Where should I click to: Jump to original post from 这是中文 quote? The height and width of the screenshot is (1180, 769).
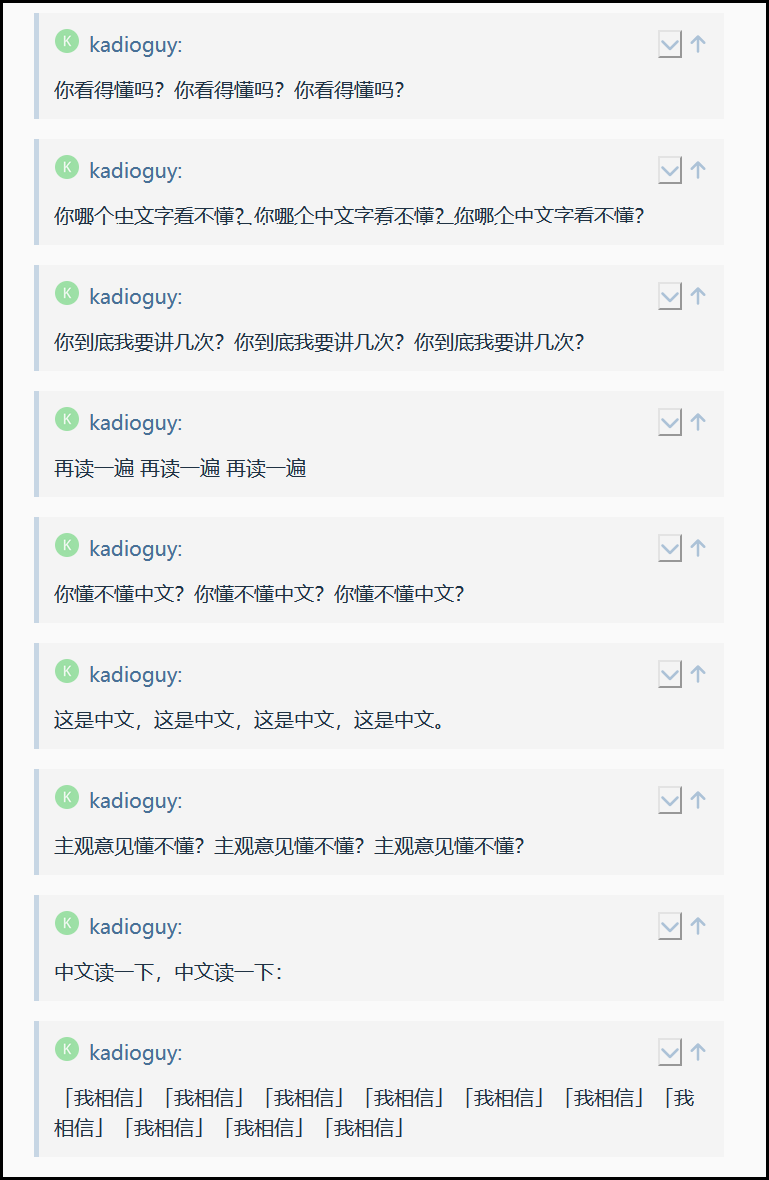698,674
